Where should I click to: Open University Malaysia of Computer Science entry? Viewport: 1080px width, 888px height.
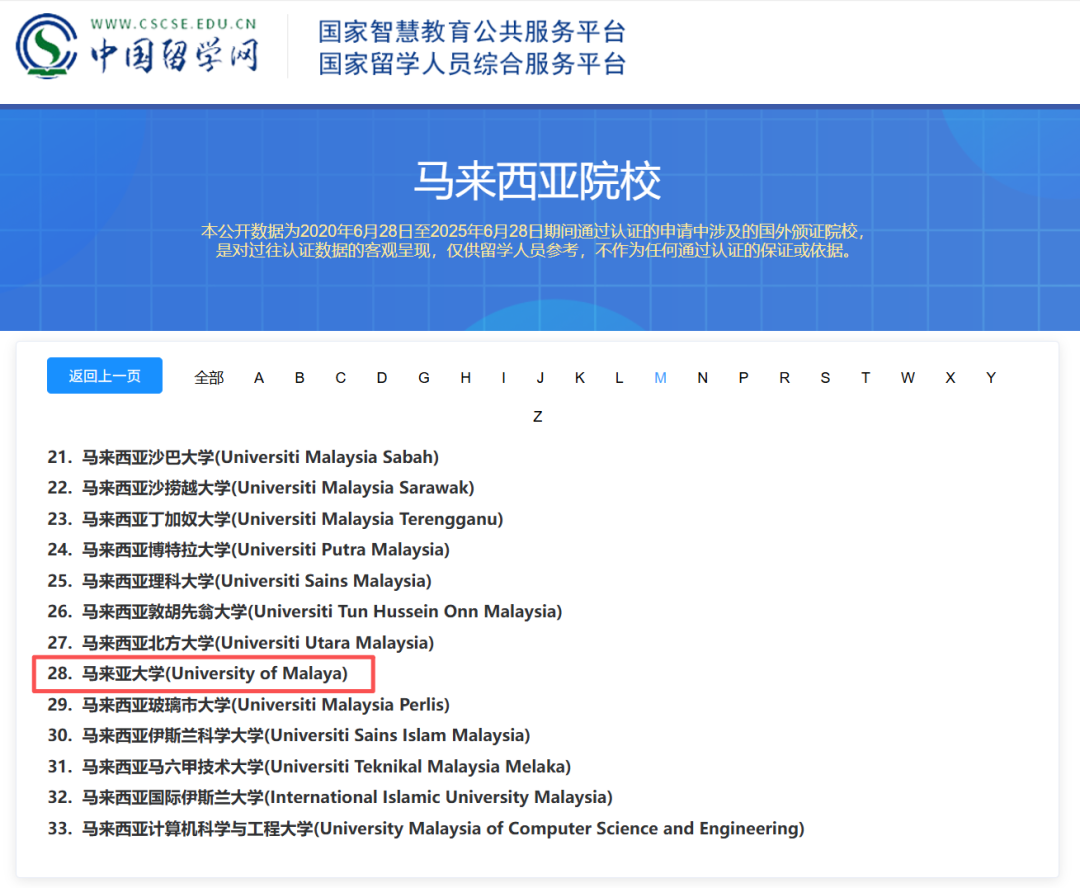click(x=426, y=828)
